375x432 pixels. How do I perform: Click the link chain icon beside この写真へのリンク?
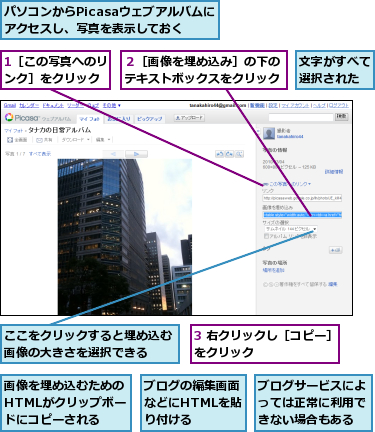point(265,184)
